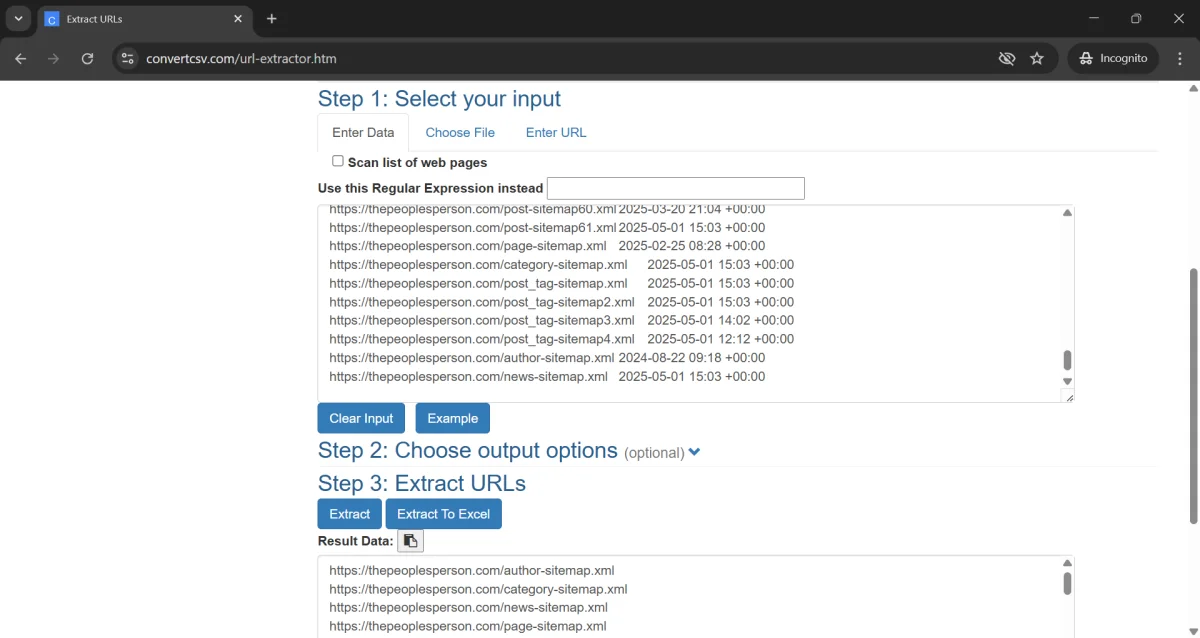Focus the Regular Expression input field
1200x638 pixels.
(675, 188)
